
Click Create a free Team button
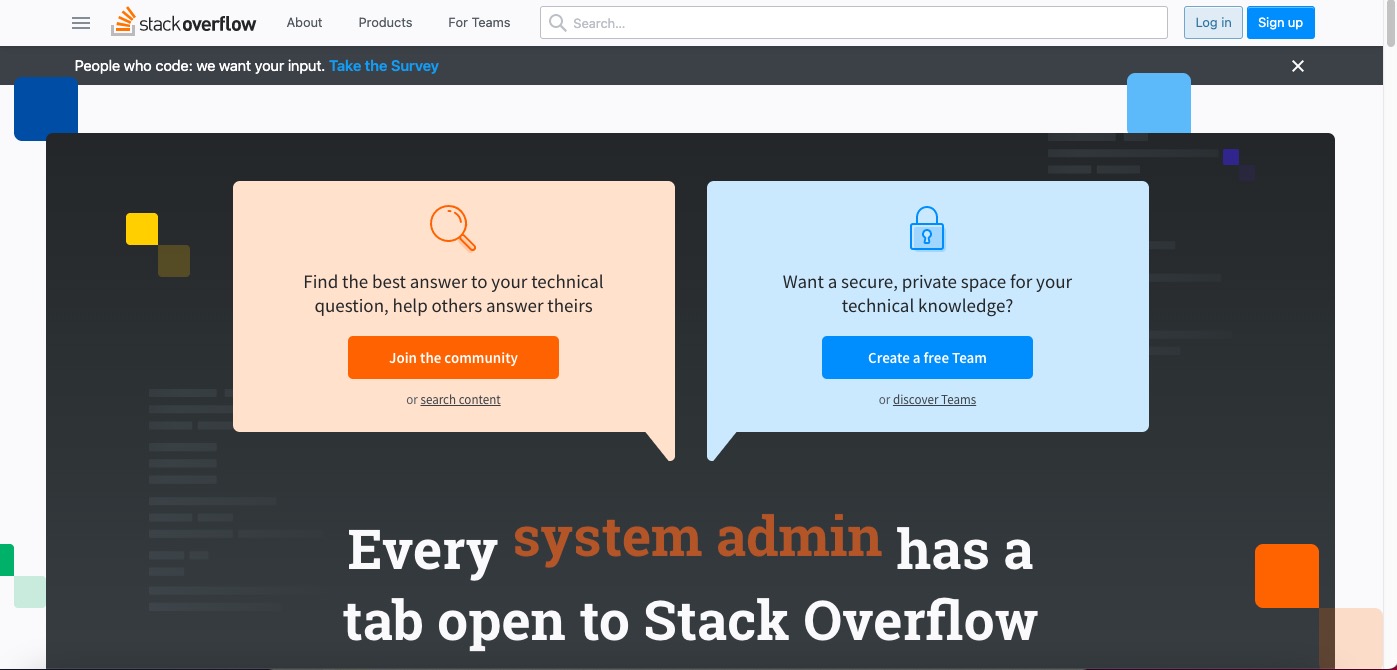927,358
